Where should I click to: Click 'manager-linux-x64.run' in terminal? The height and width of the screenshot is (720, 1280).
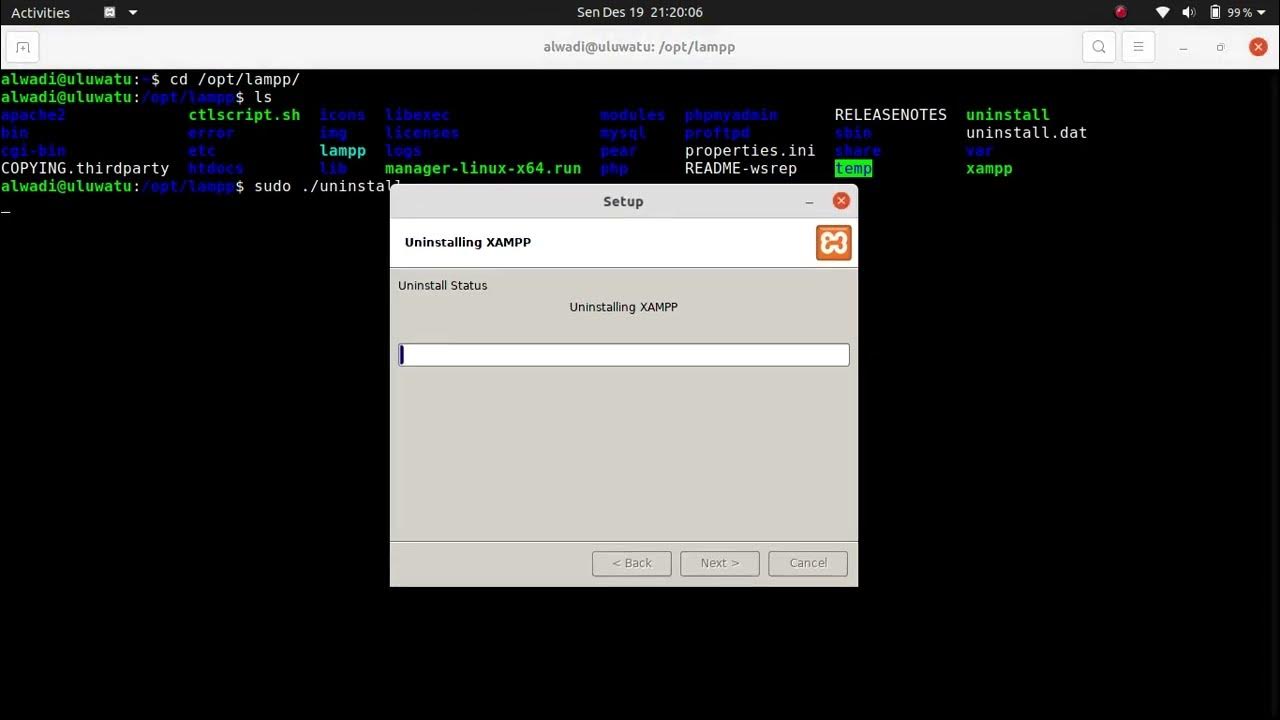click(x=483, y=168)
